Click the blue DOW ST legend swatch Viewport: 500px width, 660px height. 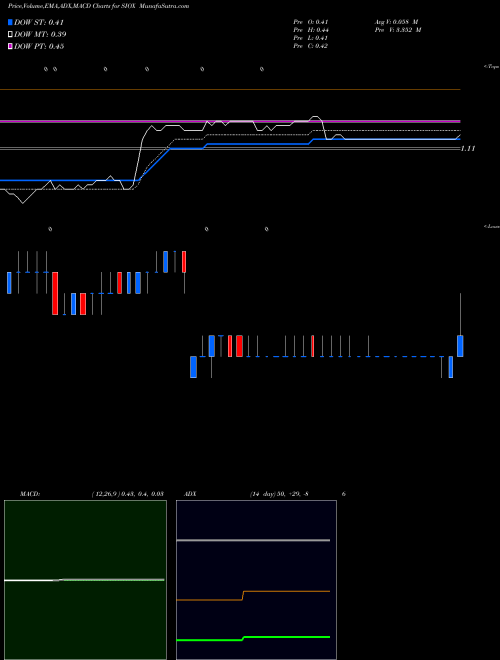pyautogui.click(x=11, y=22)
